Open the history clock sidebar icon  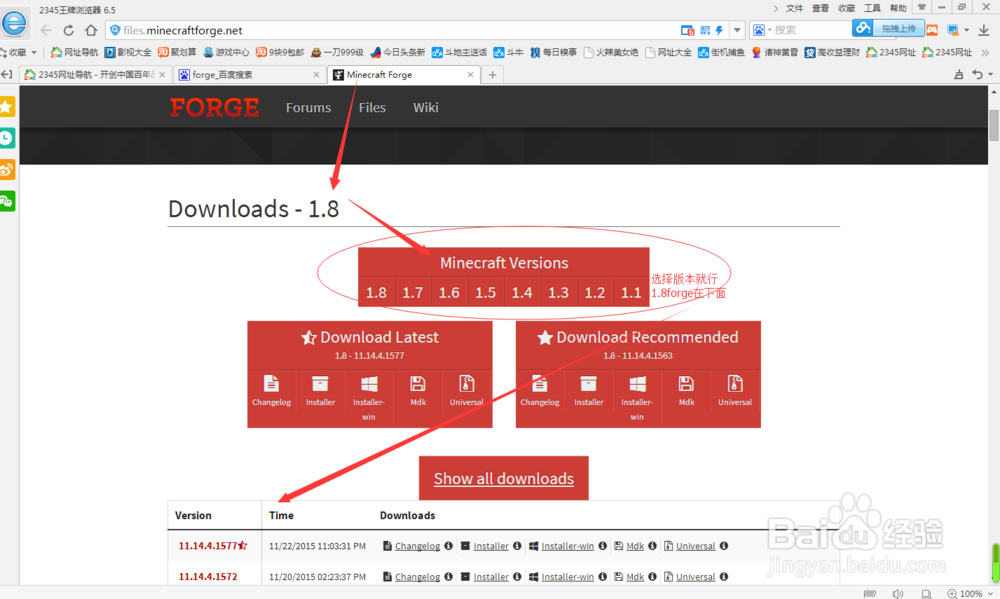[x=7, y=138]
